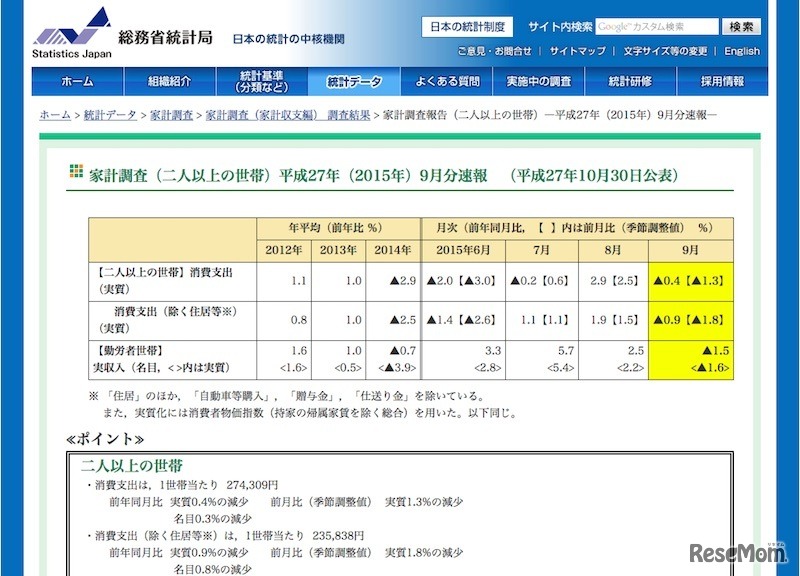
Task: Select the ホーム navigation tab
Action: [77, 81]
